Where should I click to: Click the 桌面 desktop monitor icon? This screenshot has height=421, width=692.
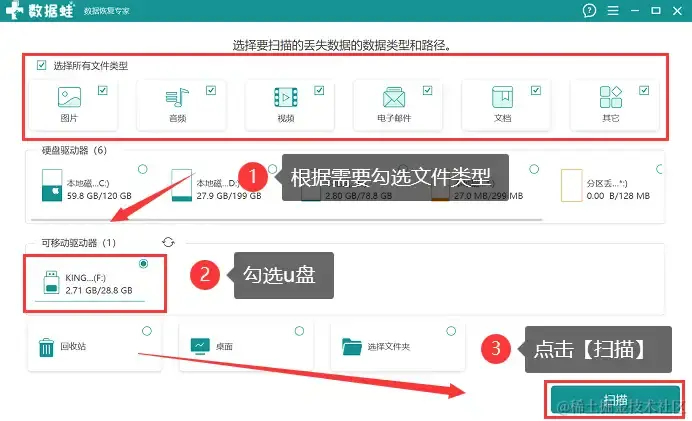click(200, 346)
